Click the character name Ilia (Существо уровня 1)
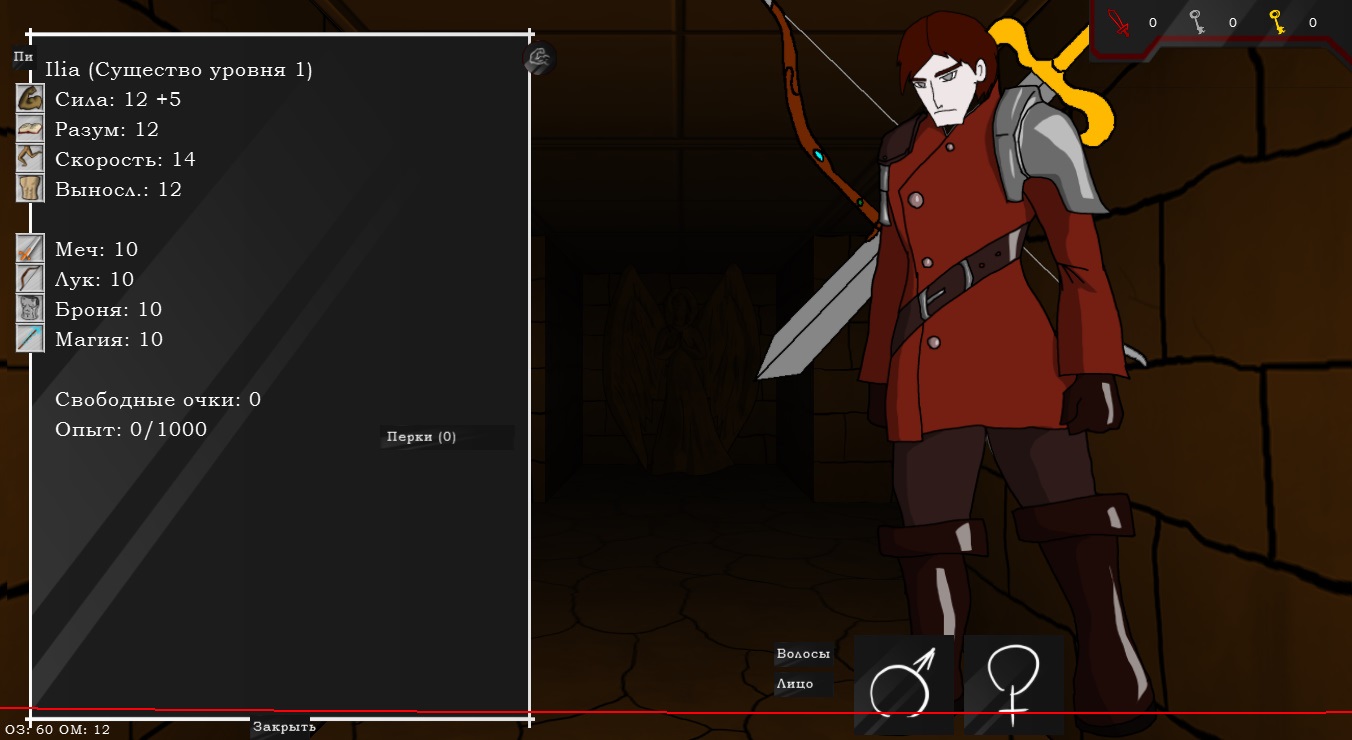Image resolution: width=1352 pixels, height=740 pixels. (179, 70)
